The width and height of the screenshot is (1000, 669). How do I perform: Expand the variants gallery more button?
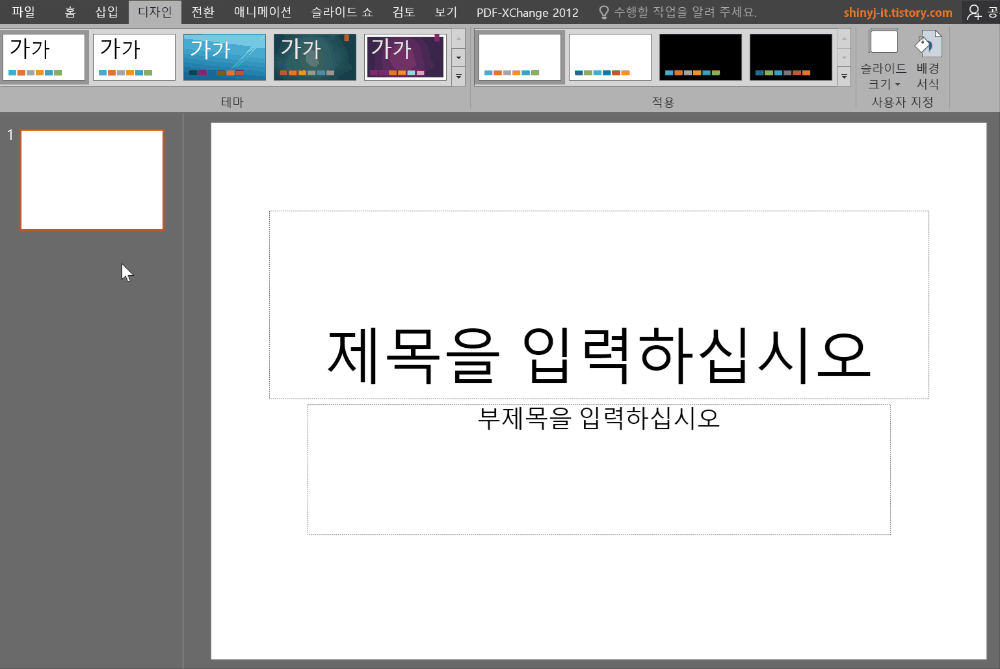click(x=844, y=76)
